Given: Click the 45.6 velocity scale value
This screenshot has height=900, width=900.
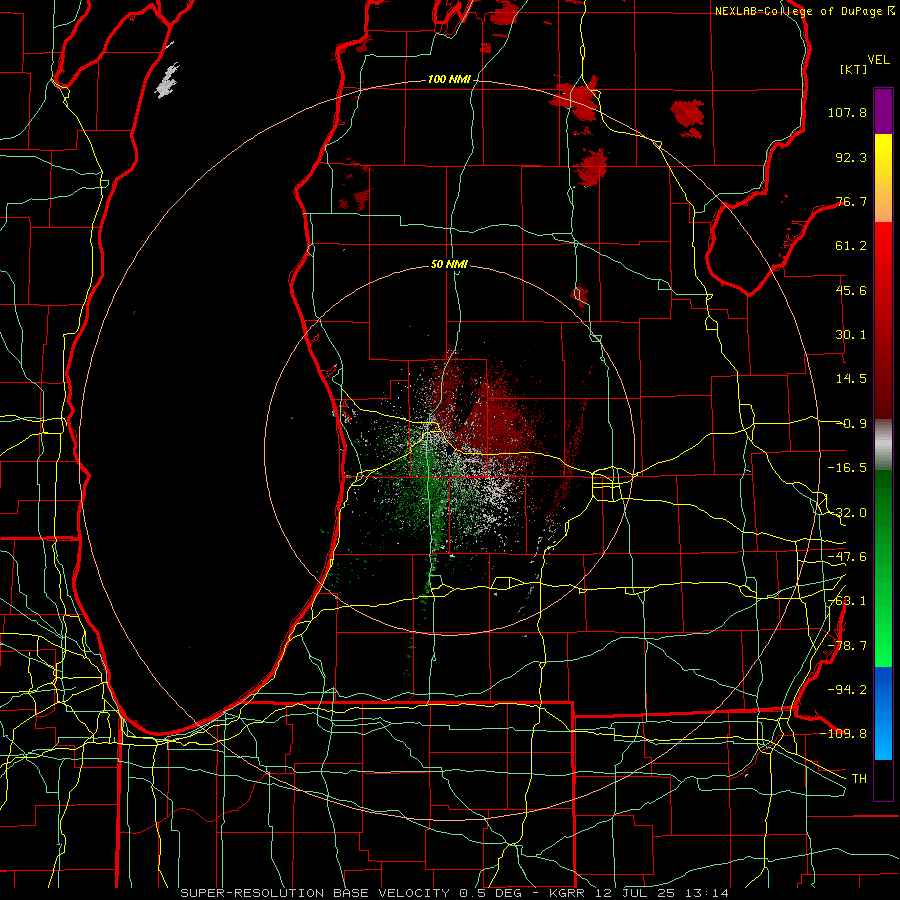Looking at the screenshot, I should click(851, 290).
